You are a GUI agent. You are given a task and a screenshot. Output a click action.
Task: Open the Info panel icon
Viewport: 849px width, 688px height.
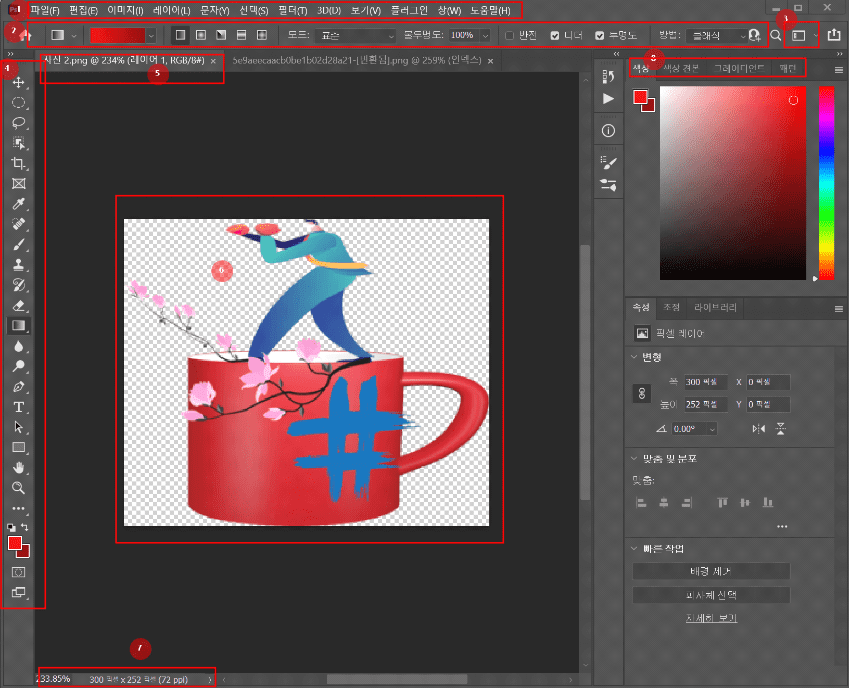click(x=608, y=131)
